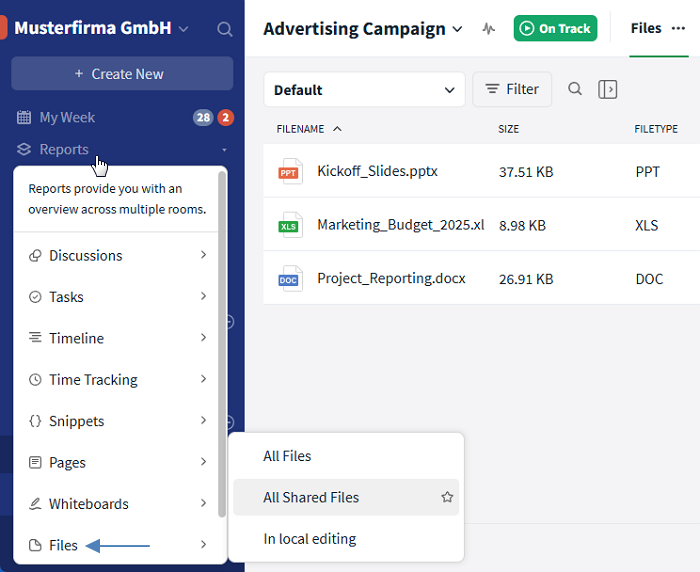Click the Files page icon in Reports menu
Image resolution: width=700 pixels, height=572 pixels.
[35, 545]
